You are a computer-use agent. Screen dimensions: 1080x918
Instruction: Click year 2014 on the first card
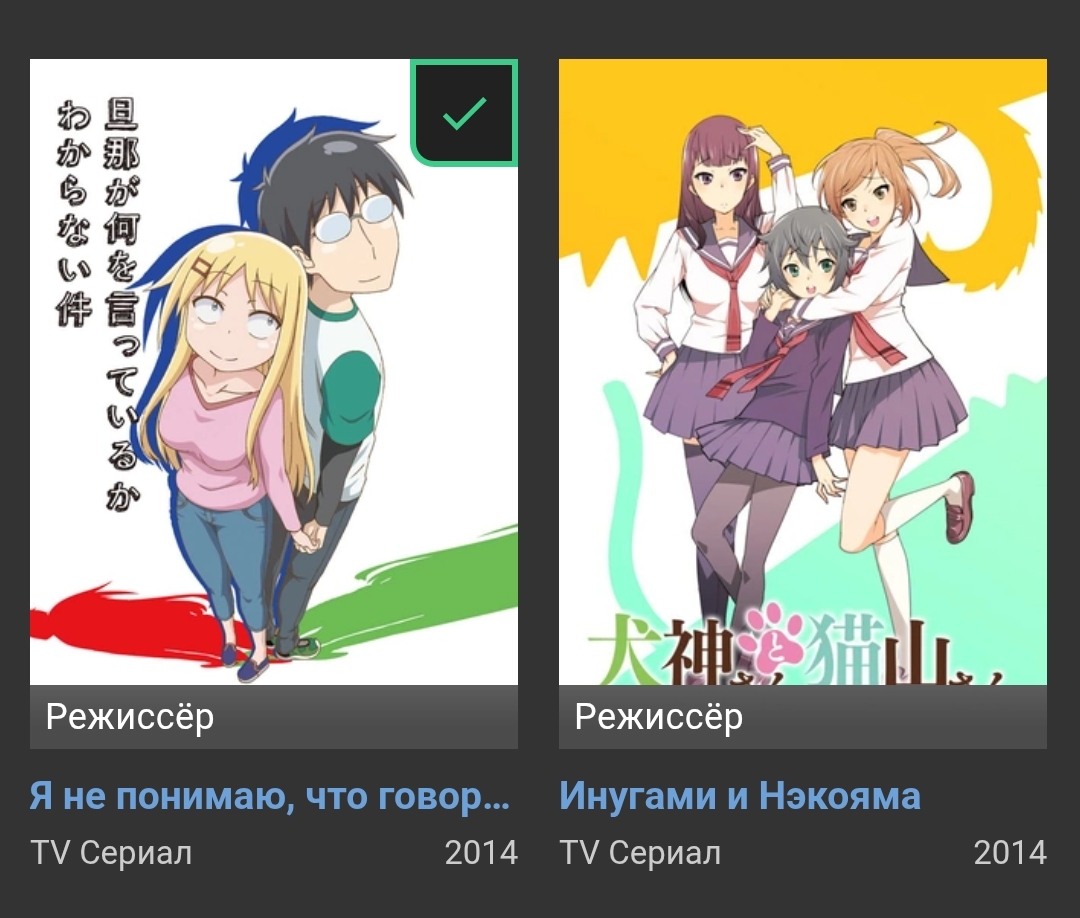point(481,853)
